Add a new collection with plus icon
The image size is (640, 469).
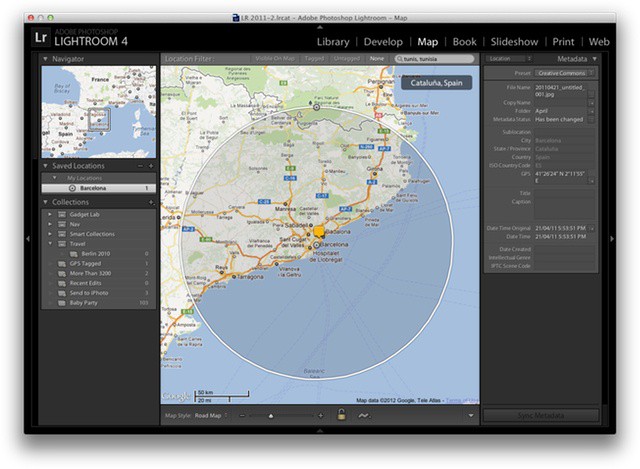[x=151, y=202]
